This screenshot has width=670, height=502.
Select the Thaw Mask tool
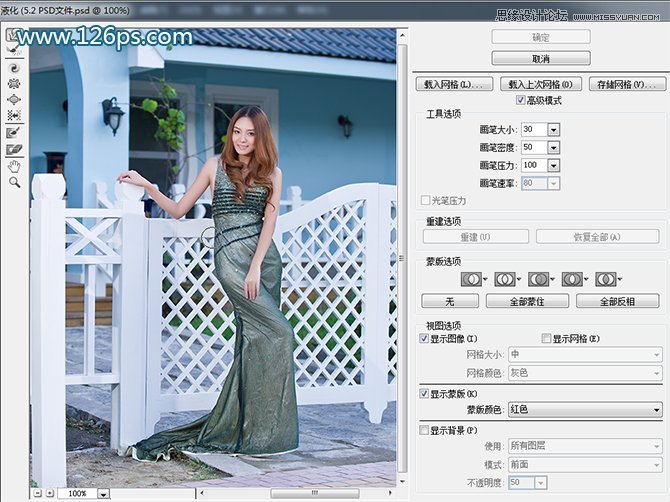[x=14, y=150]
